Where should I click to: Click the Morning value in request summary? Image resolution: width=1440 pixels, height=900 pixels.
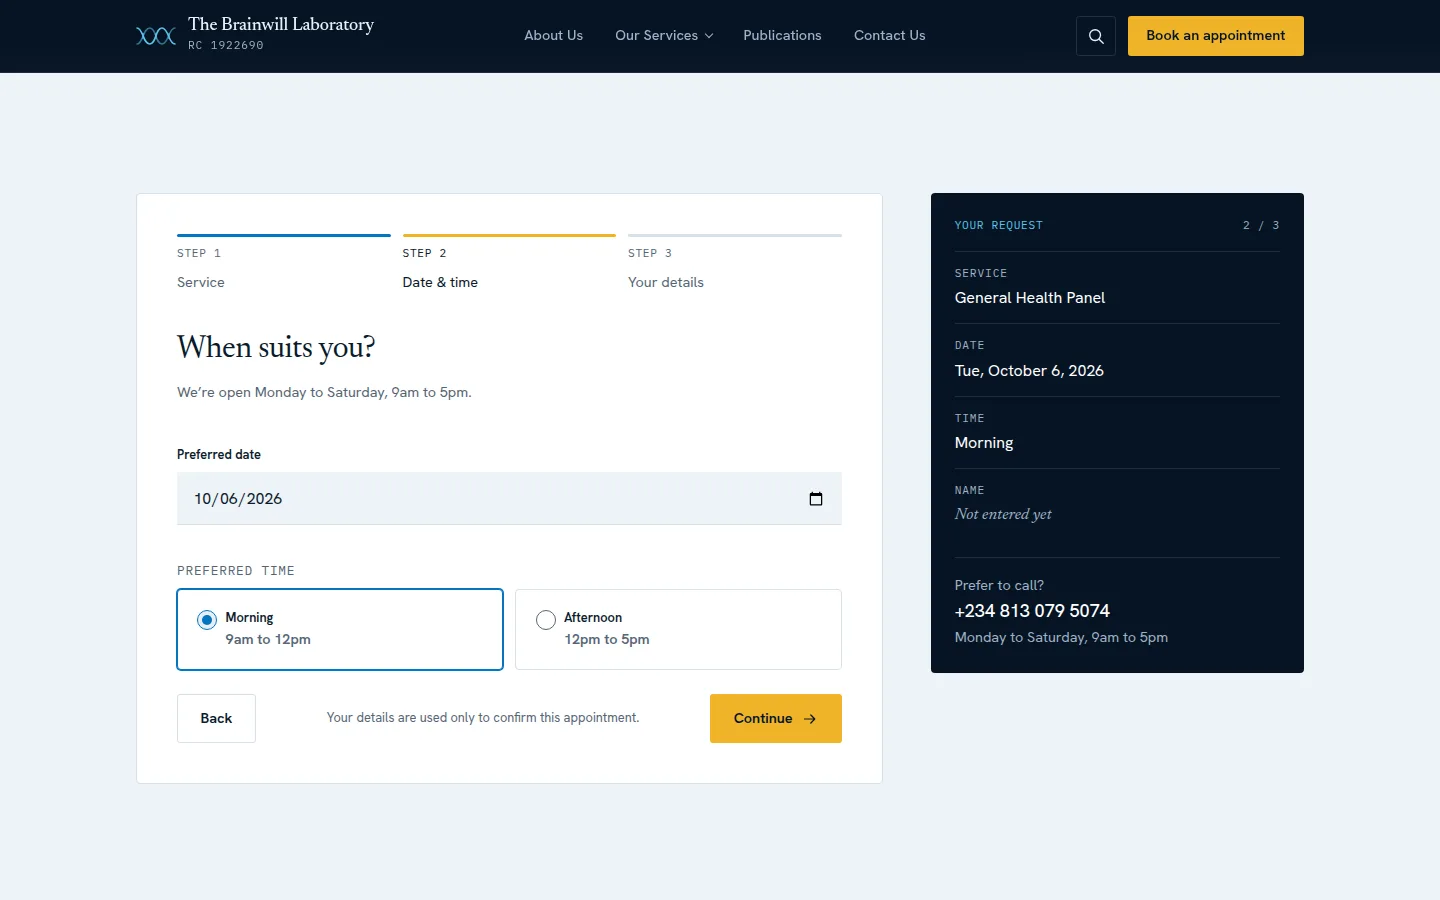pyautogui.click(x=984, y=443)
